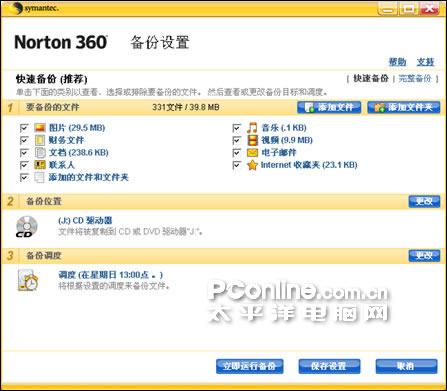
Task: Click the 视频 film strip icon
Action: 253,140
